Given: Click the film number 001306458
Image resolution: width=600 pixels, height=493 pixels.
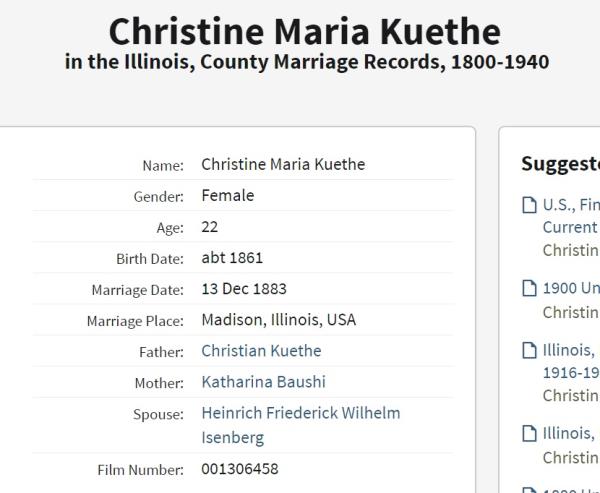Looking at the screenshot, I should pos(240,469).
